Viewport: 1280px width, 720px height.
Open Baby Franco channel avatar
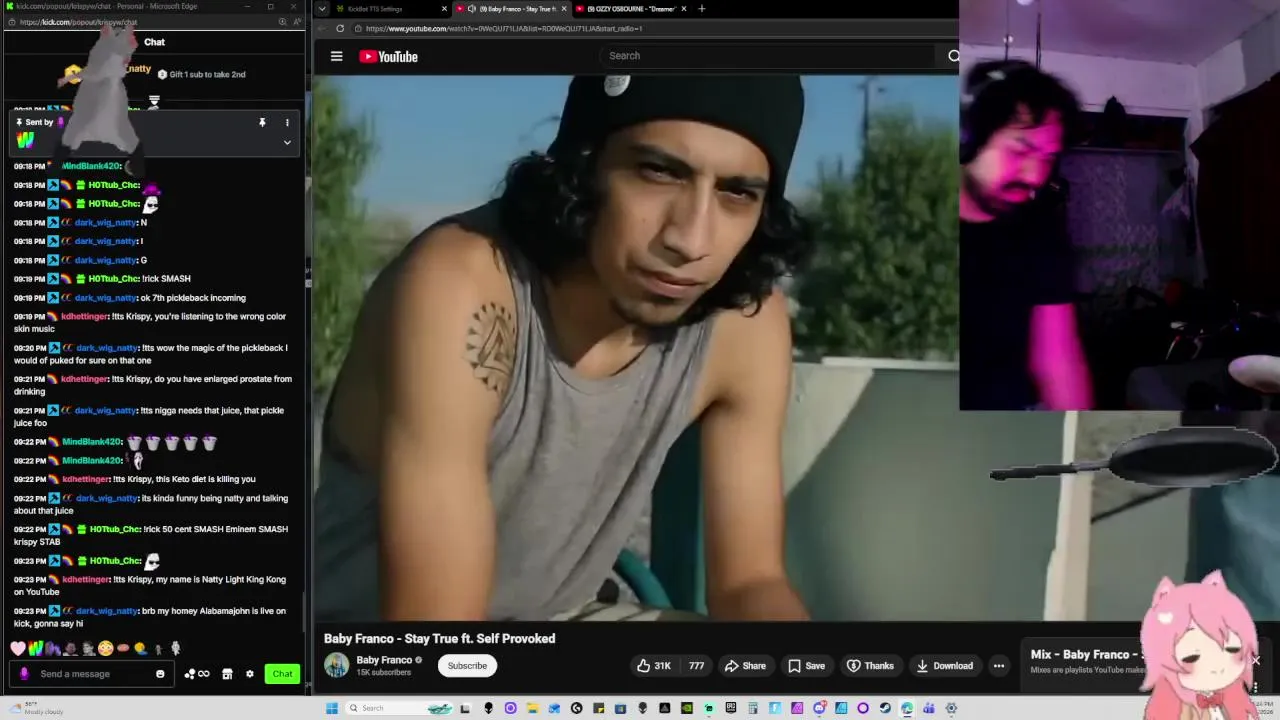point(337,665)
